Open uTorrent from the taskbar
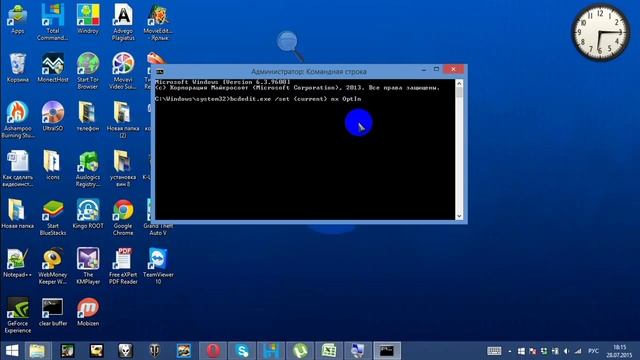 pos(300,351)
